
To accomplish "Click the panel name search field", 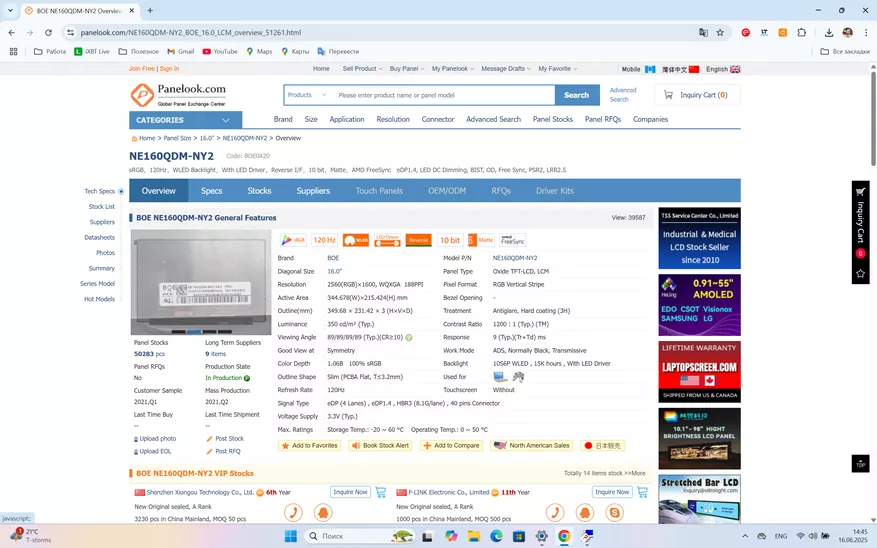I will tap(443, 95).
